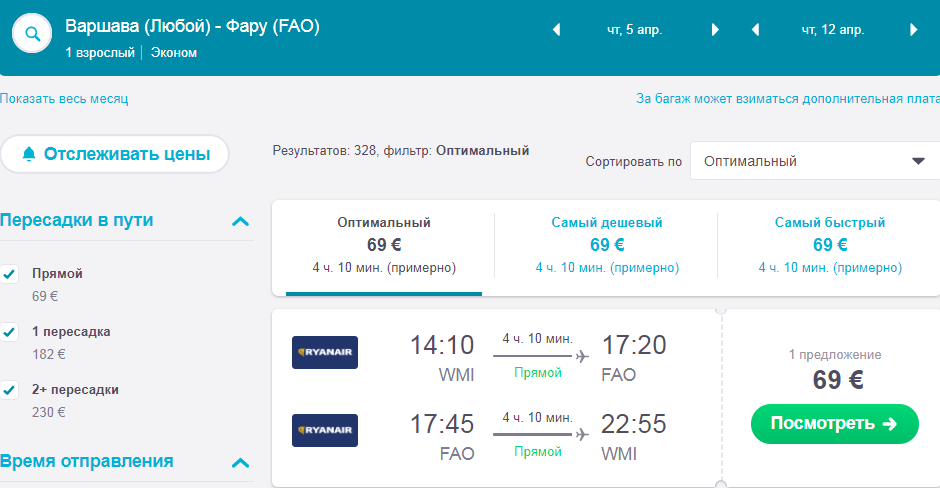Open the Показать весь месяц link
Image resolution: width=940 pixels, height=488 pixels.
click(x=64, y=99)
